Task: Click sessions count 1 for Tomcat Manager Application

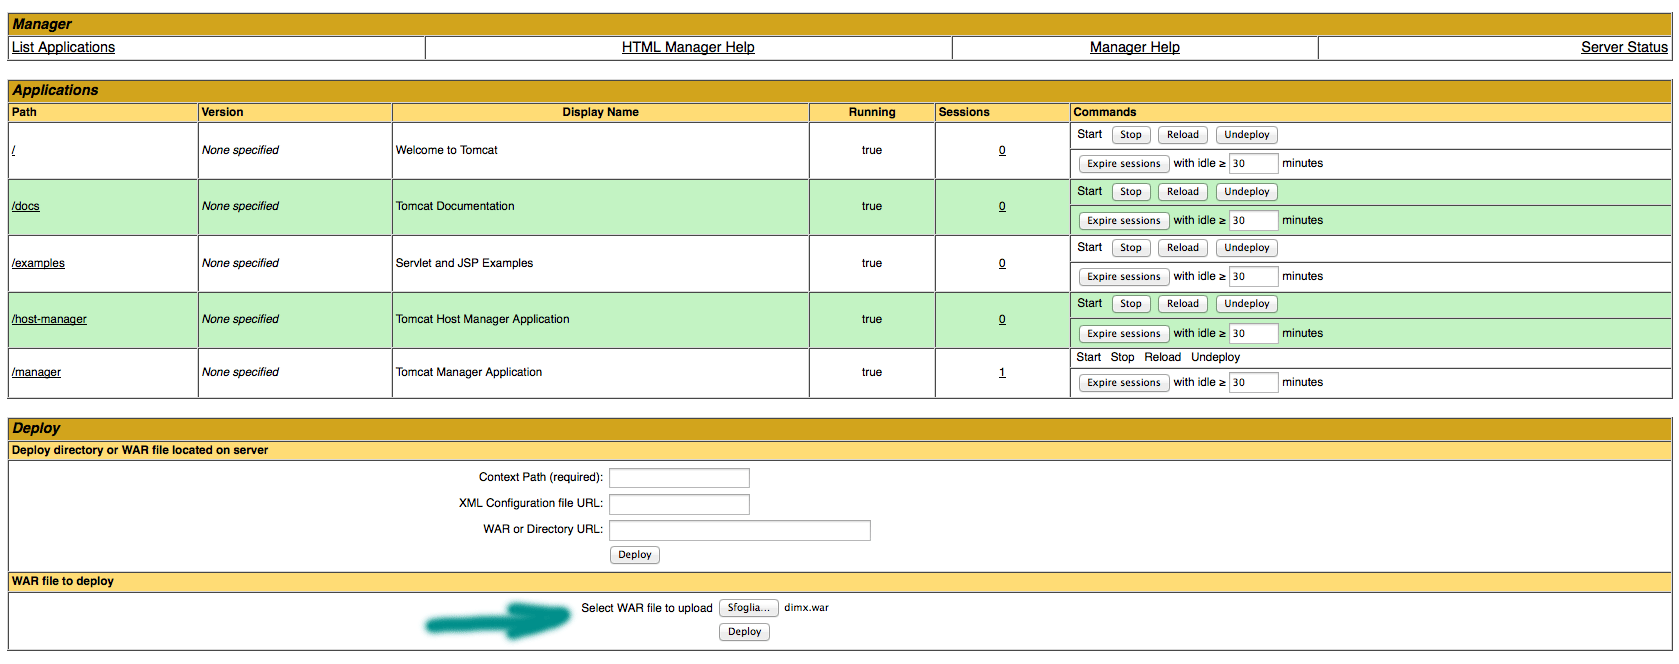Action: coord(1002,372)
